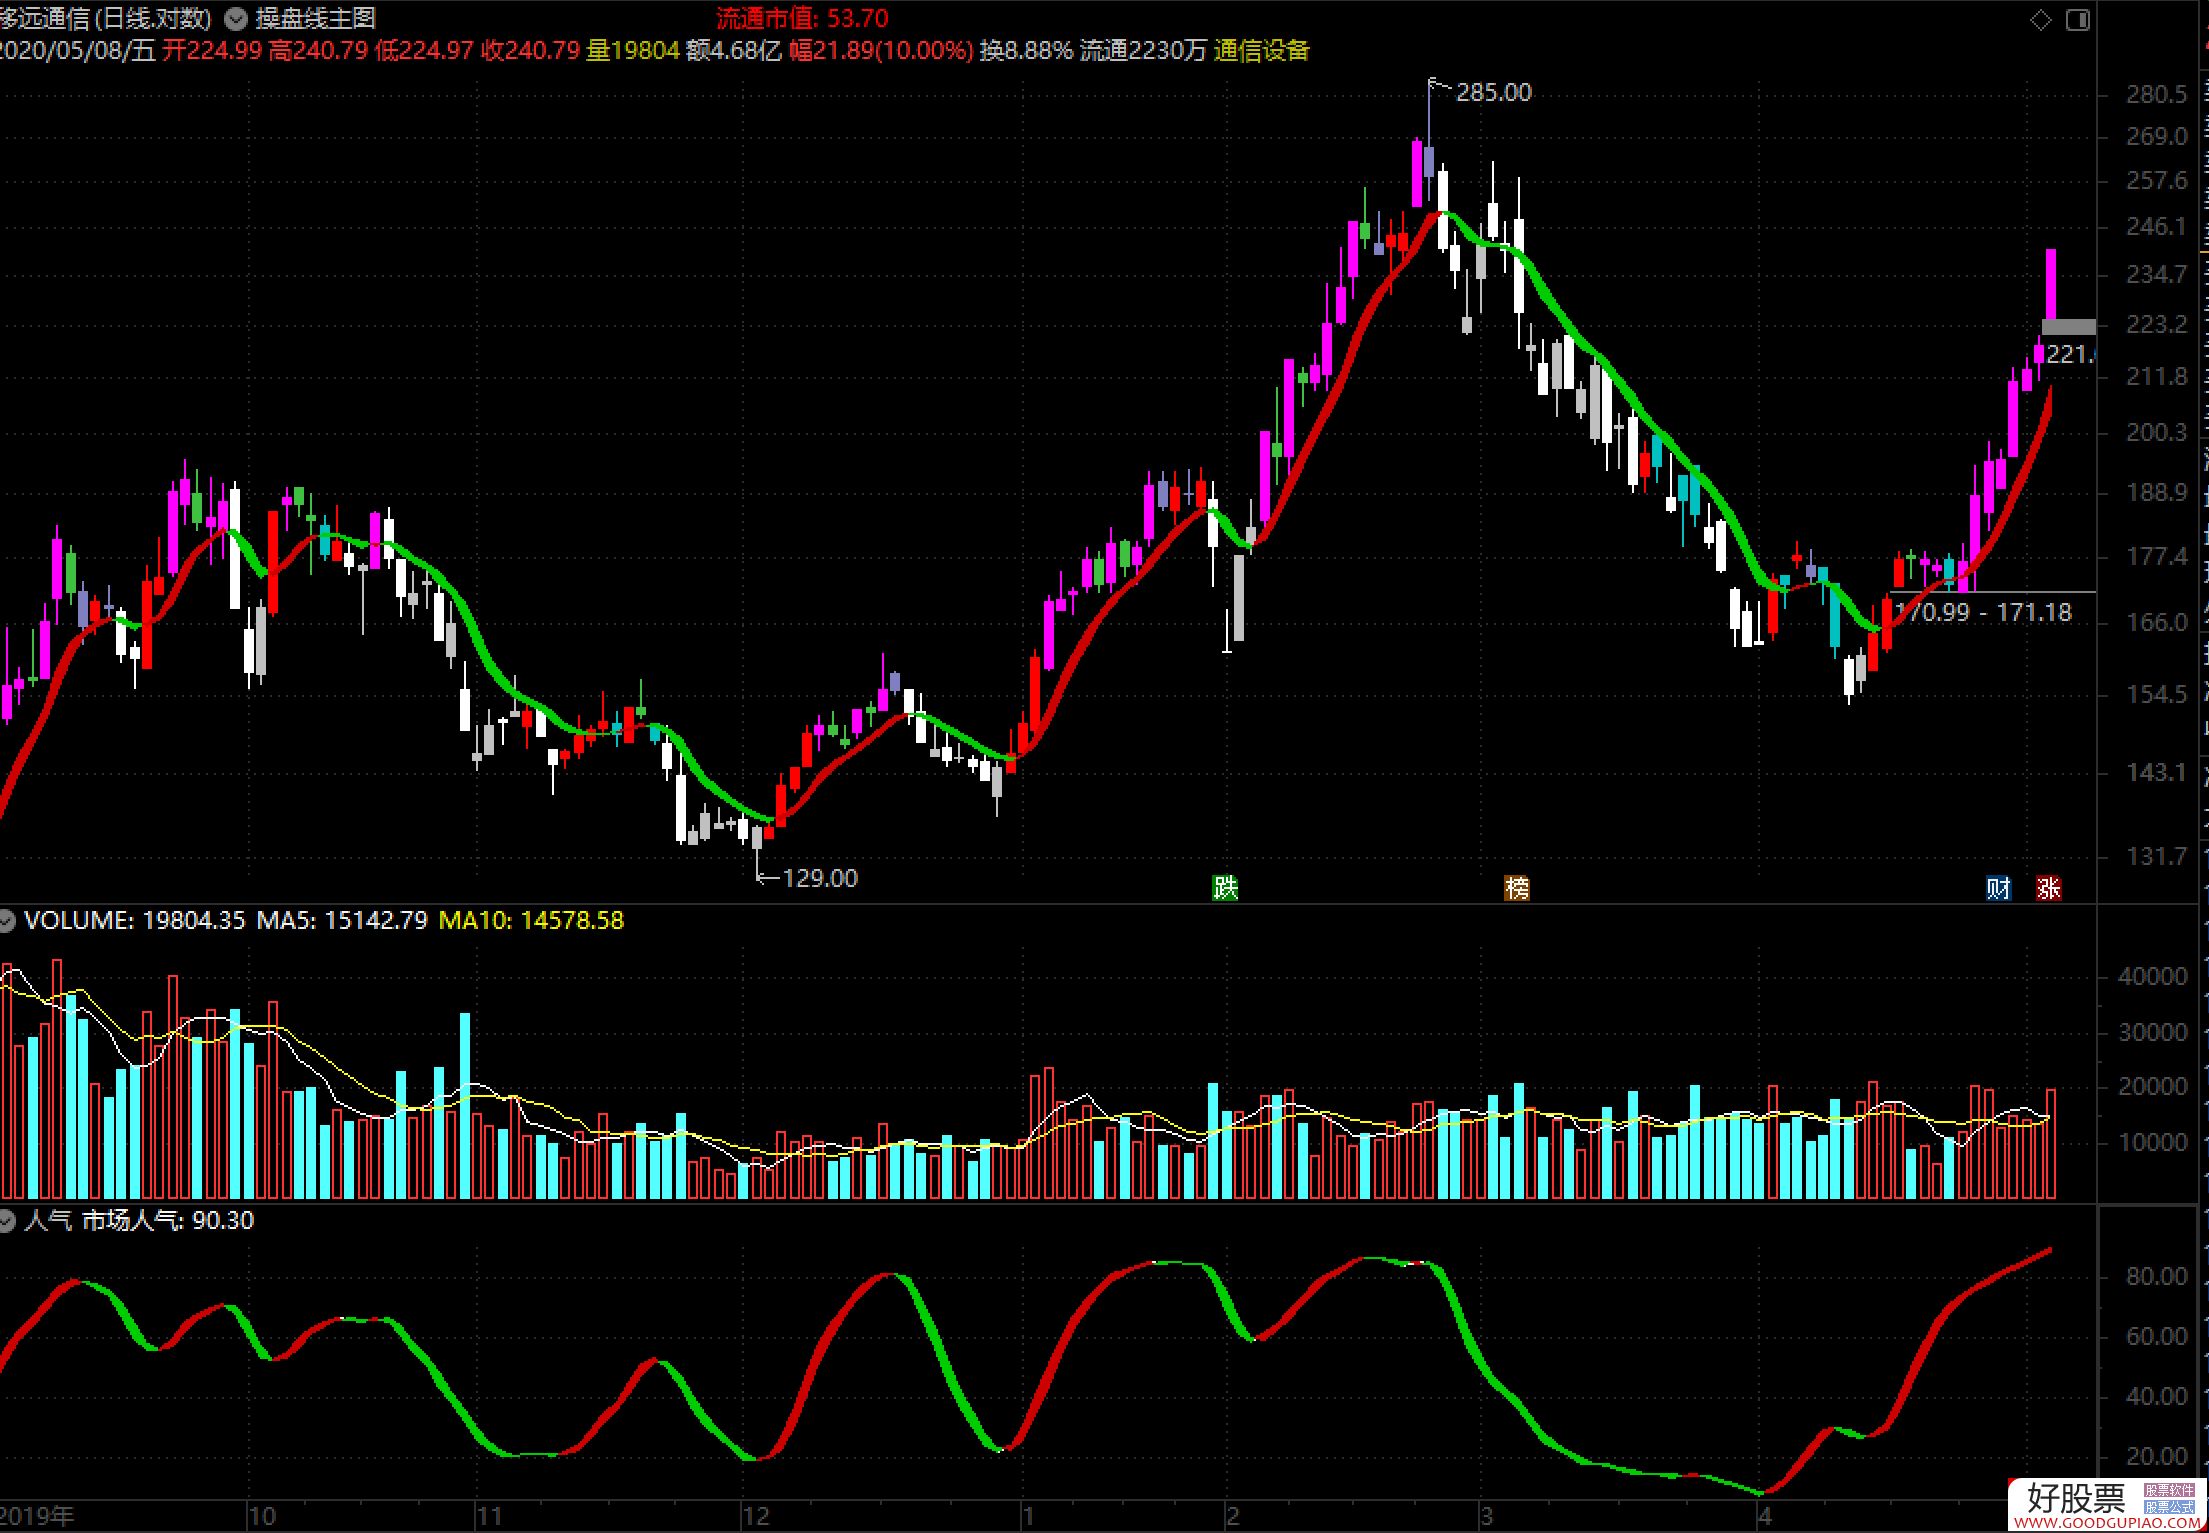Click the 131.7 price axis label
The image size is (2209, 1533).
2157,856
